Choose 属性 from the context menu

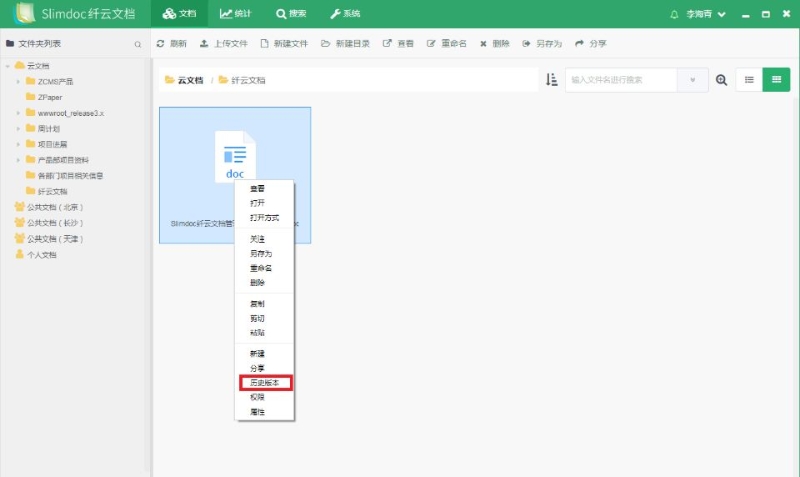point(258,412)
